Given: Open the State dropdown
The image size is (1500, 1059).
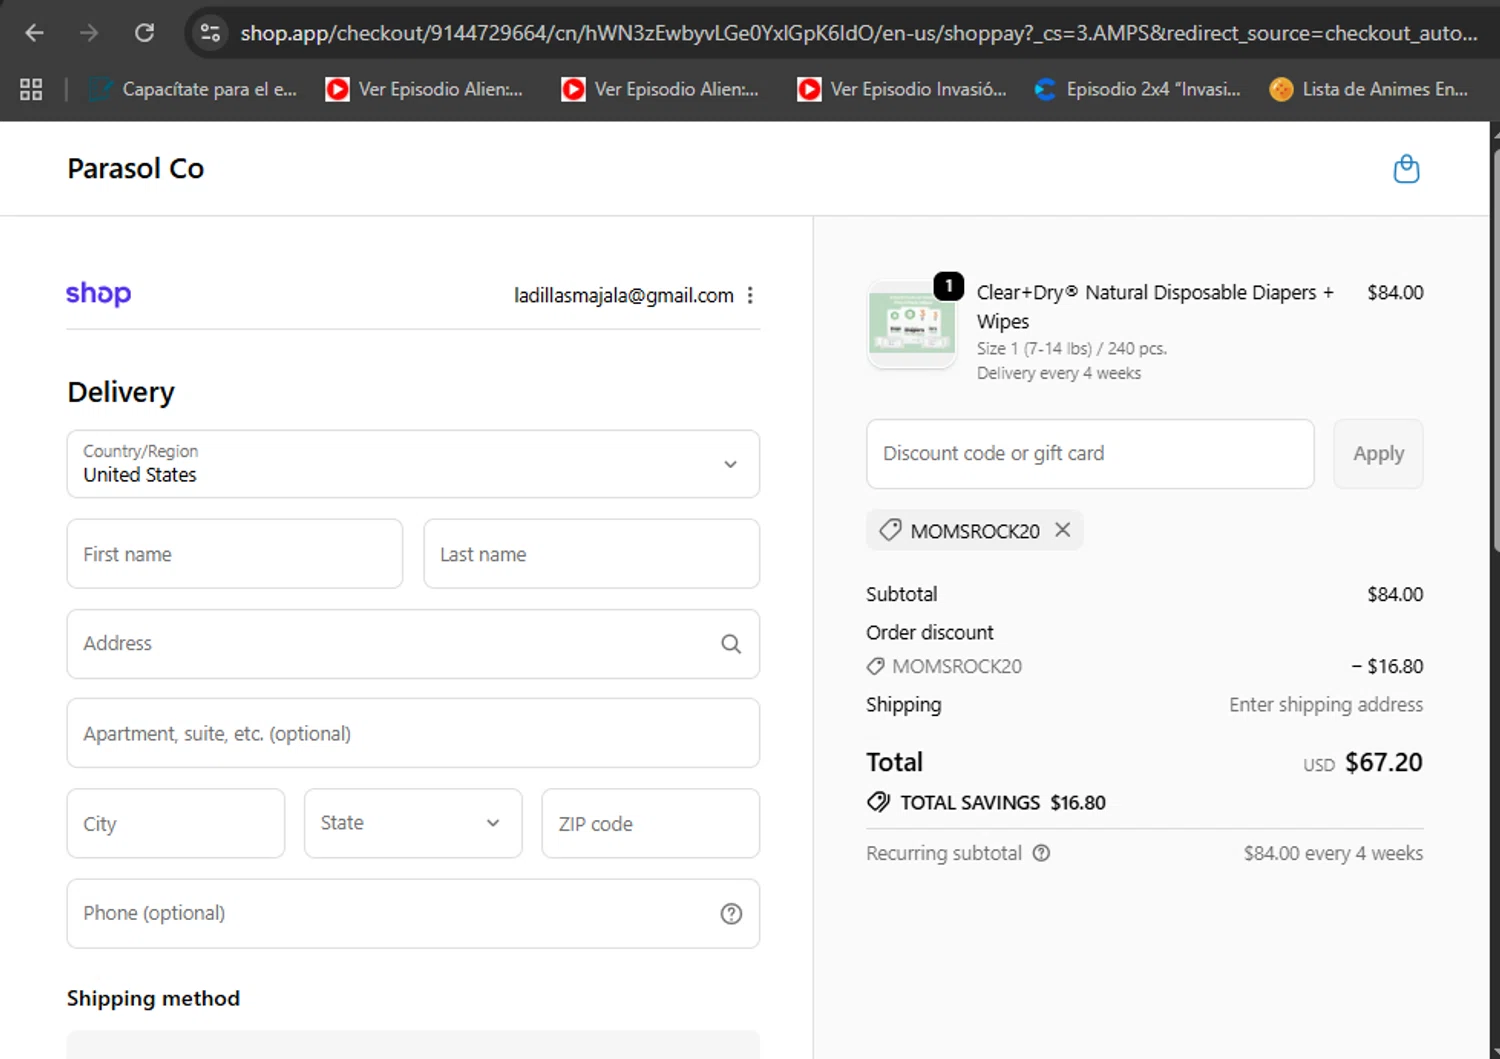Looking at the screenshot, I should [413, 824].
